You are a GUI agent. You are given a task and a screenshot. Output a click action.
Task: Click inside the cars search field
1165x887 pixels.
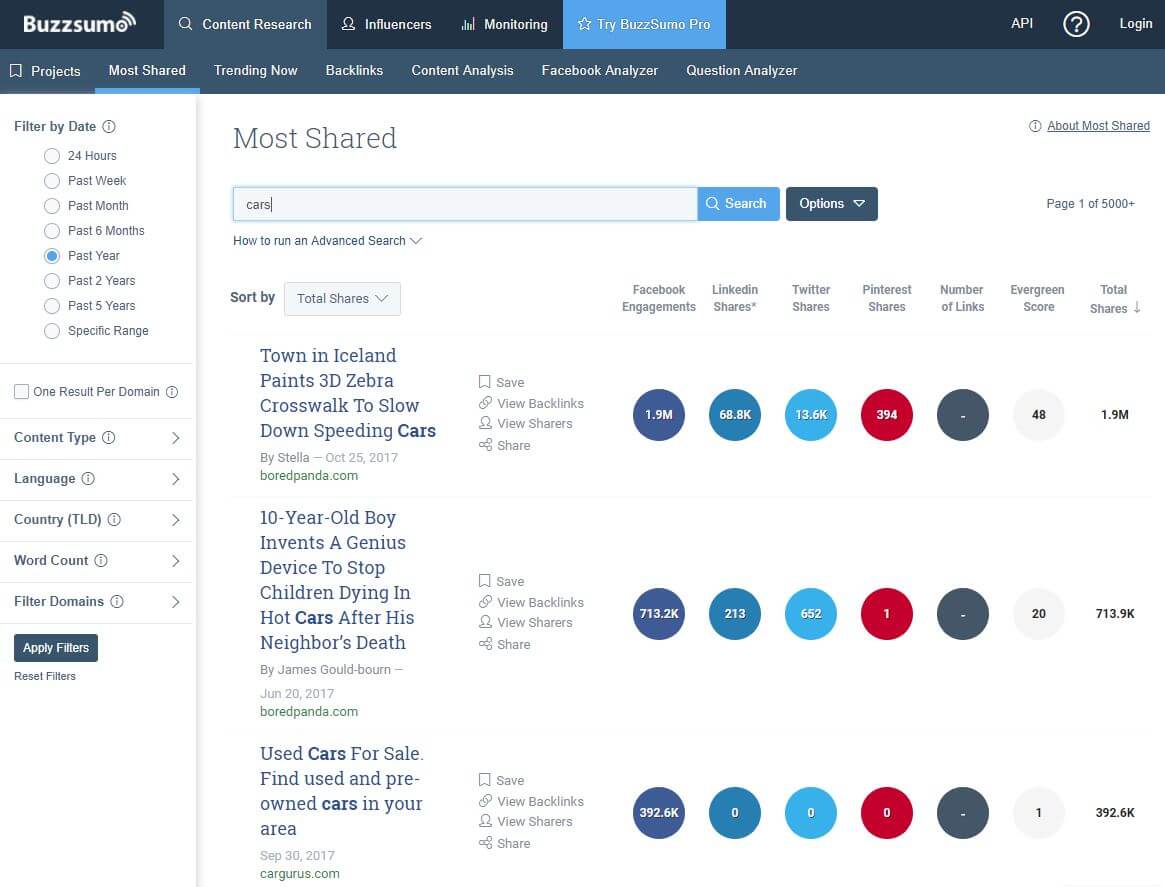coord(465,204)
